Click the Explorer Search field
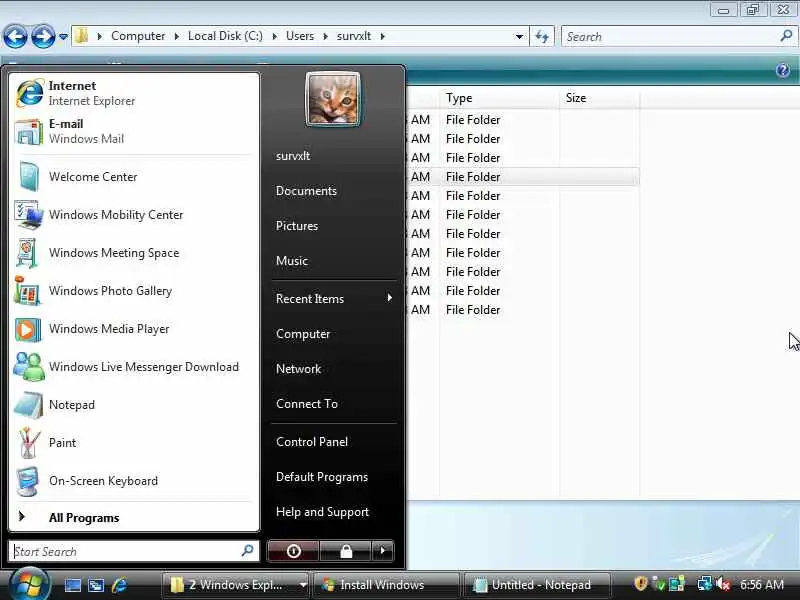800x600 pixels. click(x=679, y=37)
